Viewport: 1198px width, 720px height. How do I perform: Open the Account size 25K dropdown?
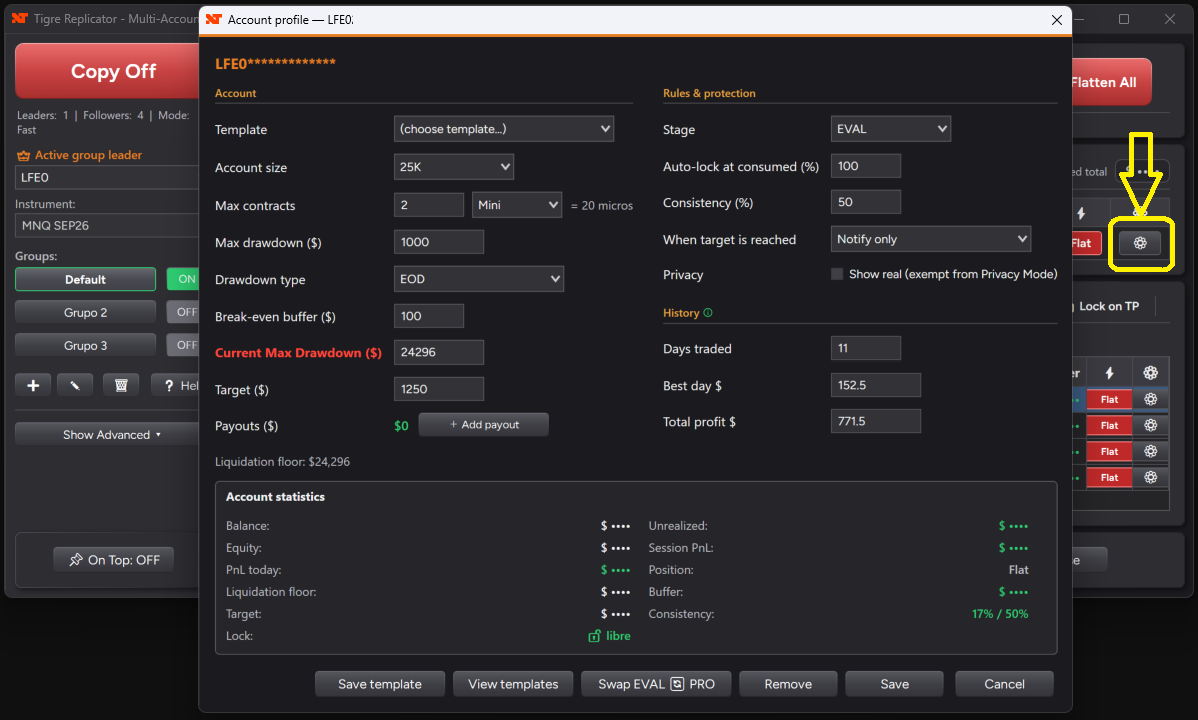tap(454, 167)
